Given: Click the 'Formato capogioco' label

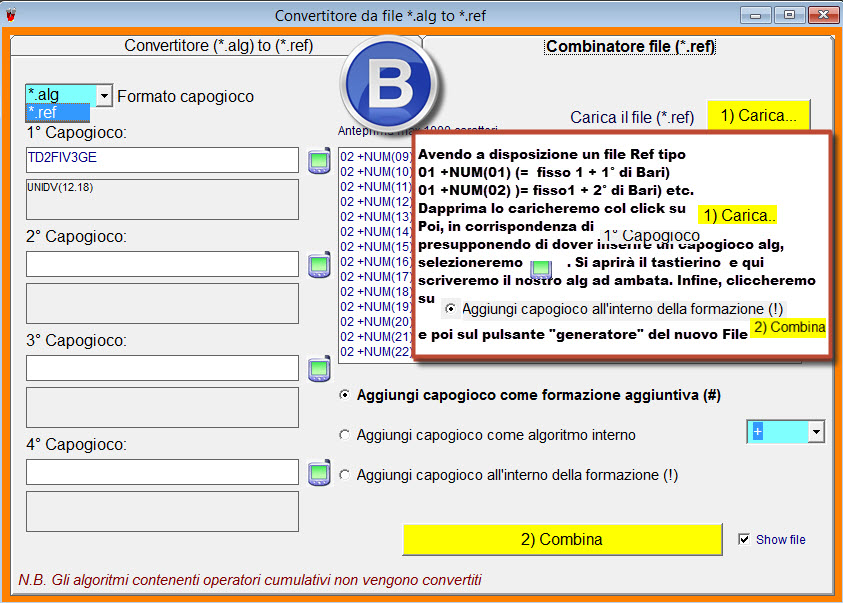Looking at the screenshot, I should pos(185,97).
